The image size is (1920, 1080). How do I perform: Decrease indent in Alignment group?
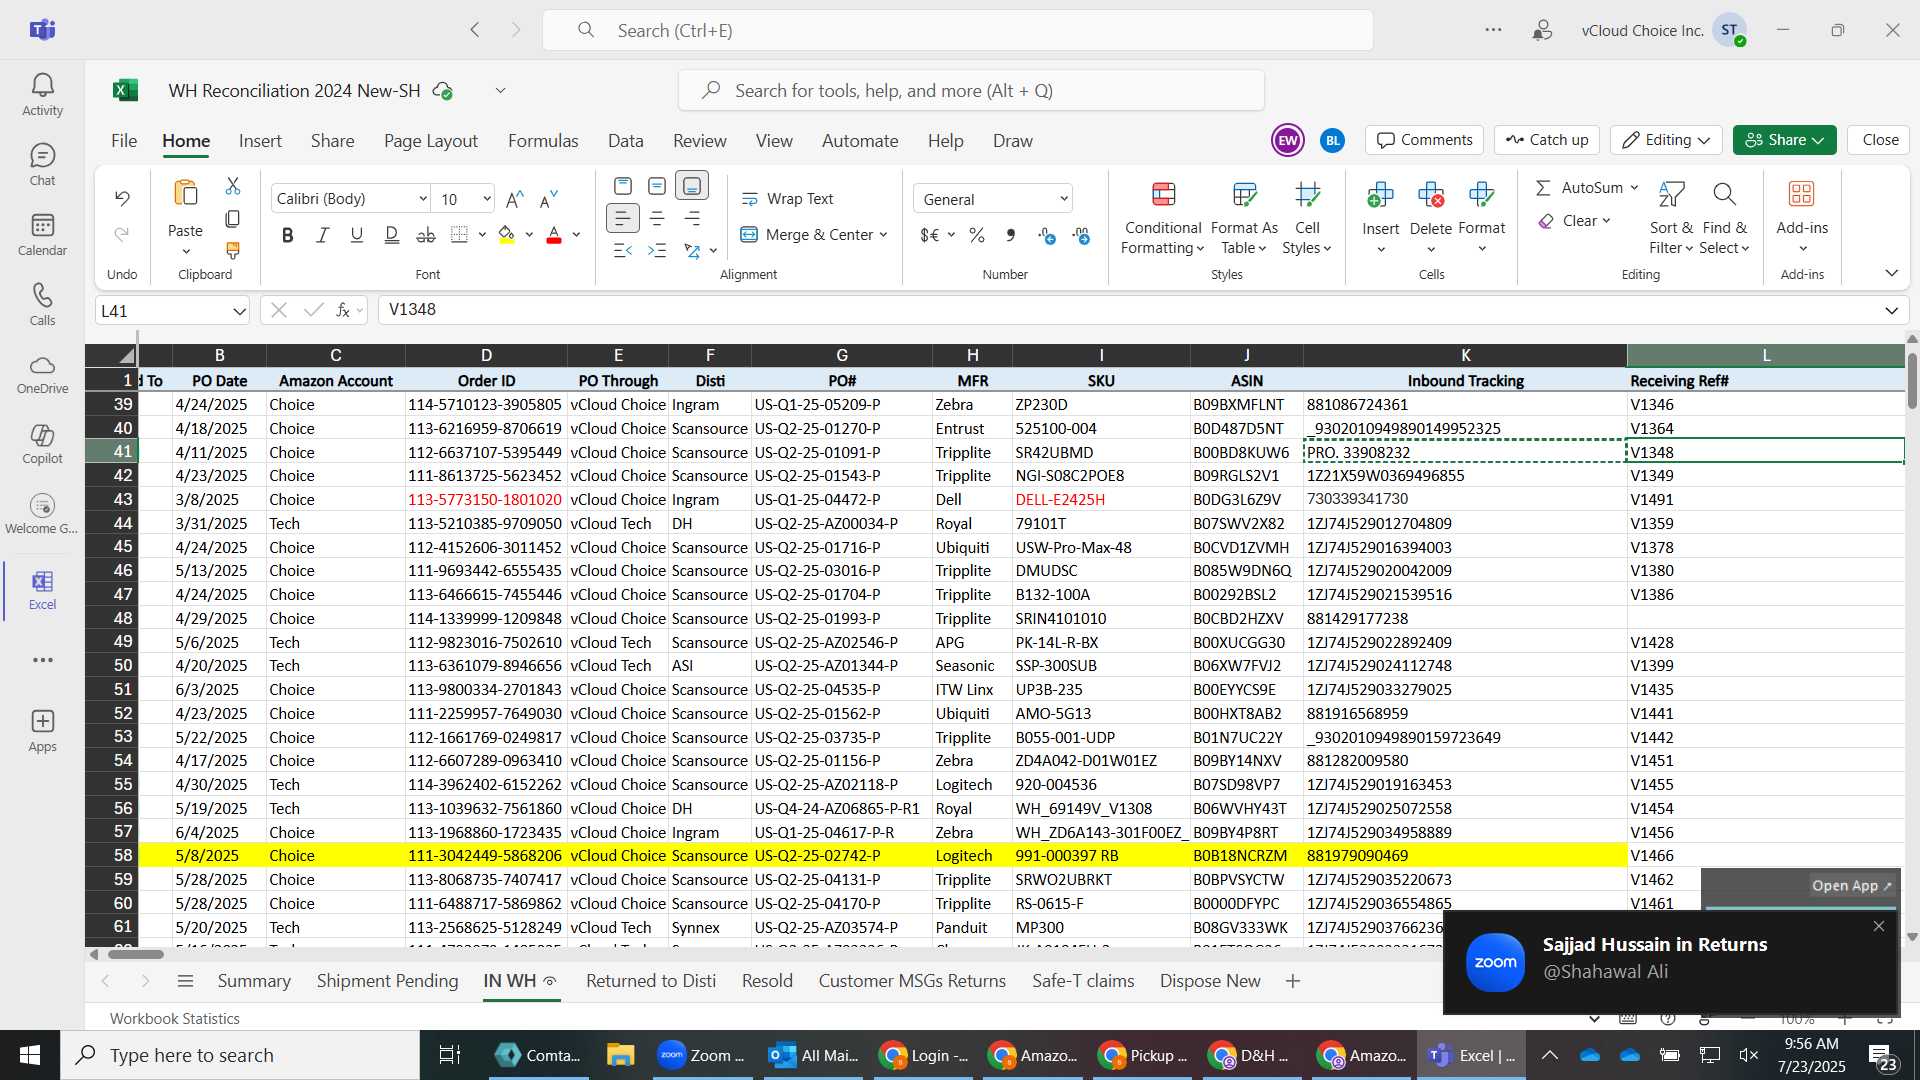(x=622, y=250)
